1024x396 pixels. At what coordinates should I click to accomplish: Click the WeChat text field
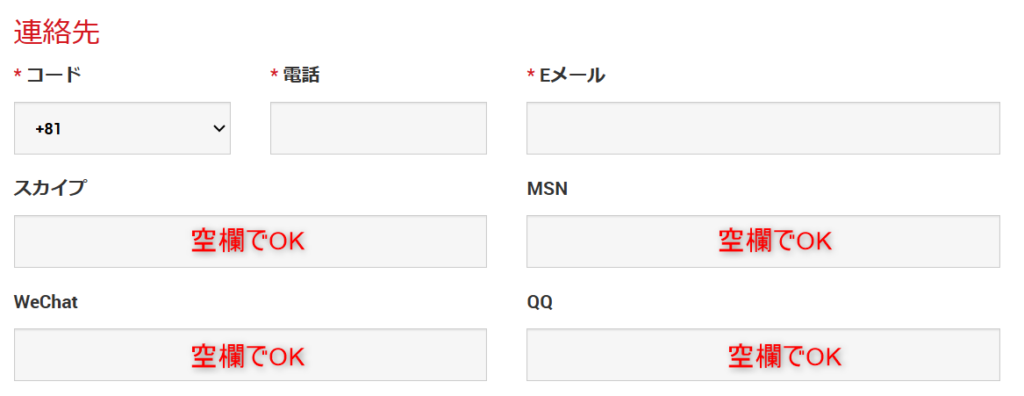tap(250, 354)
